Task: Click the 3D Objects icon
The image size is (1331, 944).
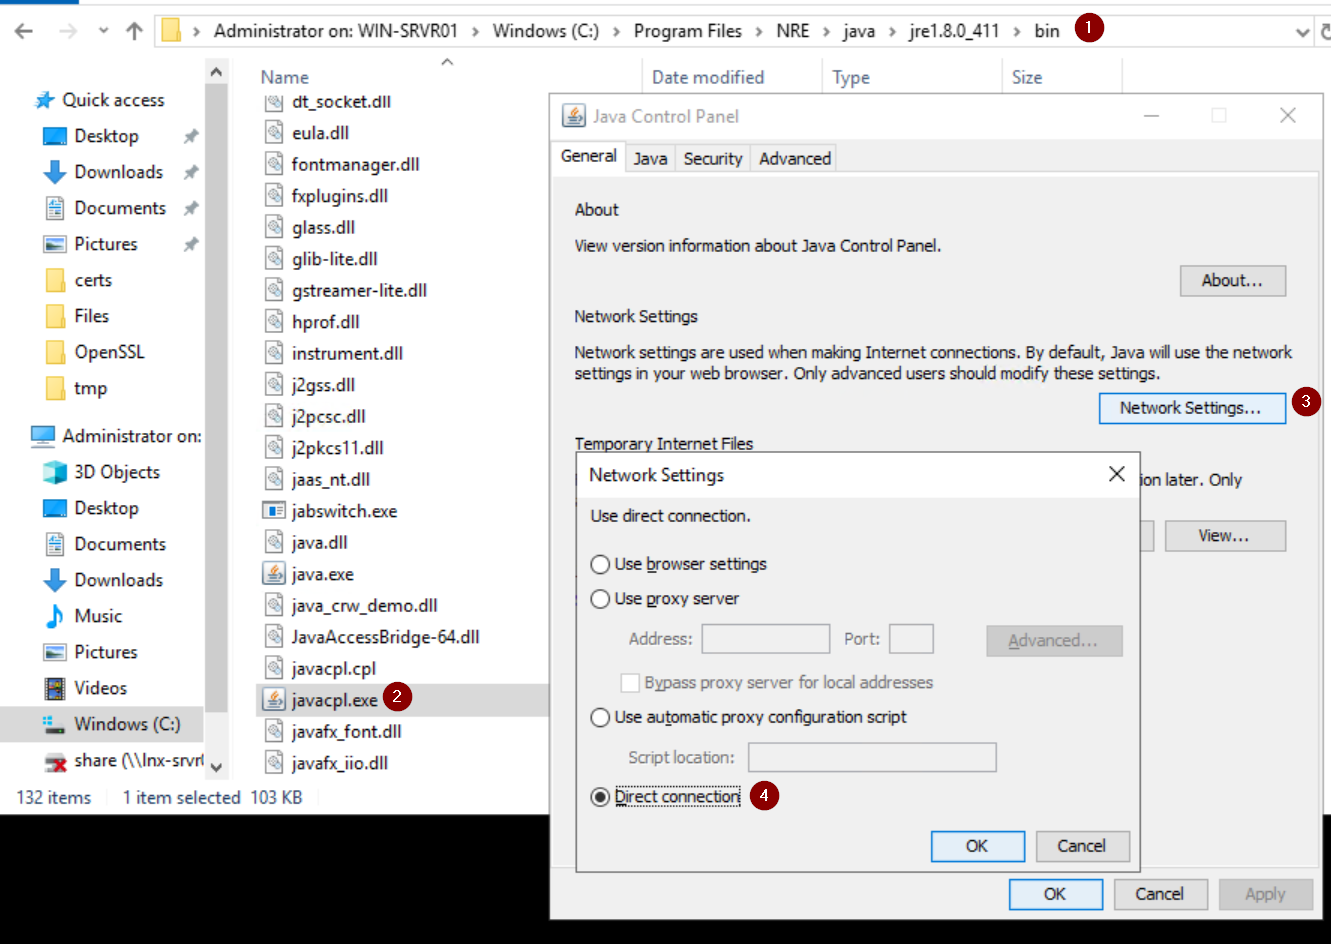Action: pyautogui.click(x=55, y=472)
